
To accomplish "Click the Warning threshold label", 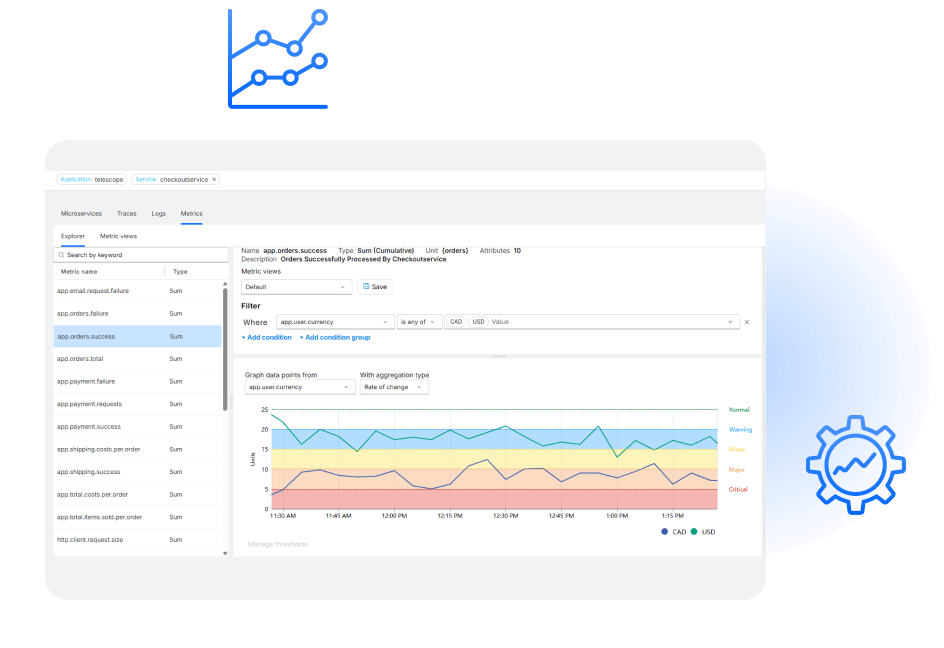I will point(741,429).
